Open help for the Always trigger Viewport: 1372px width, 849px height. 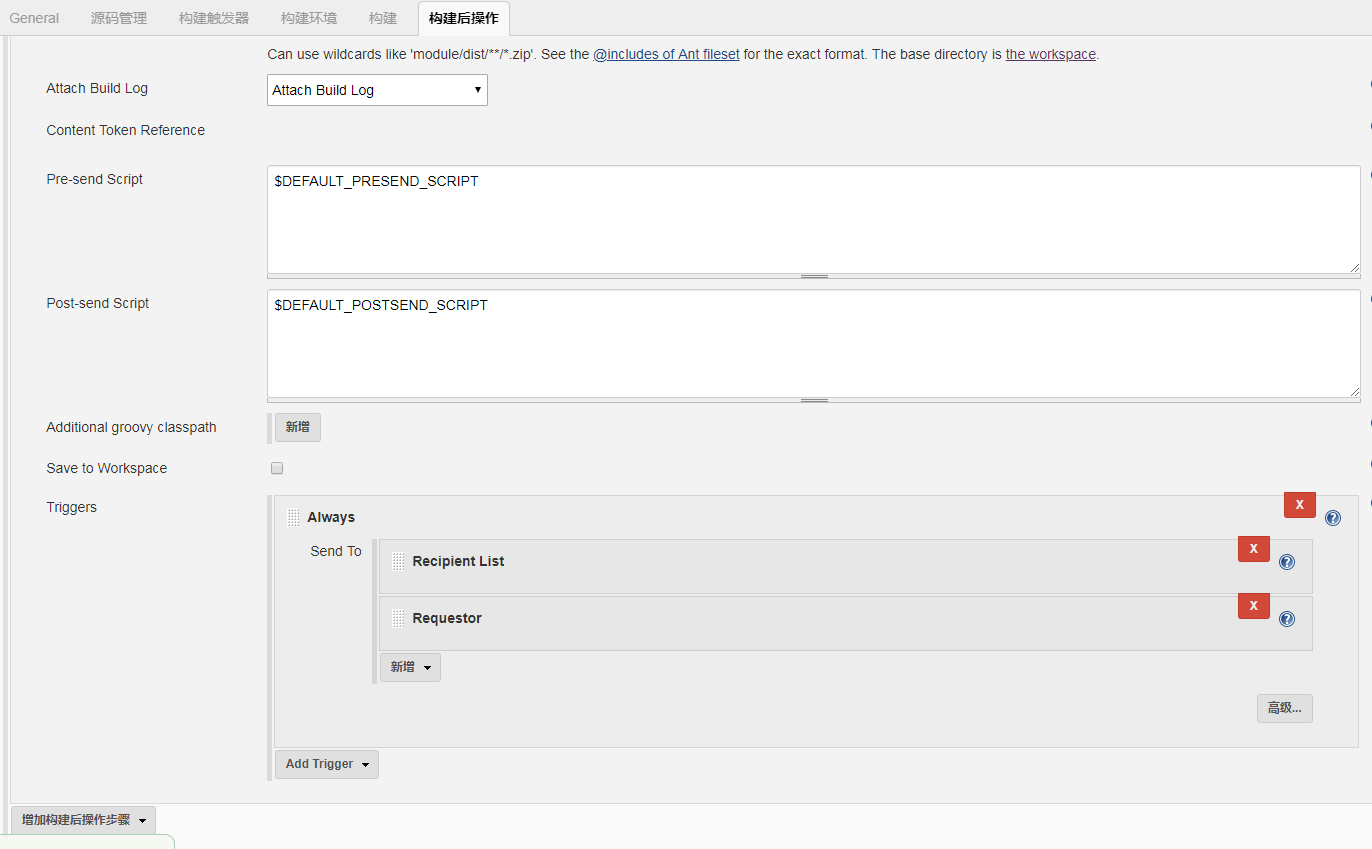tap(1332, 518)
